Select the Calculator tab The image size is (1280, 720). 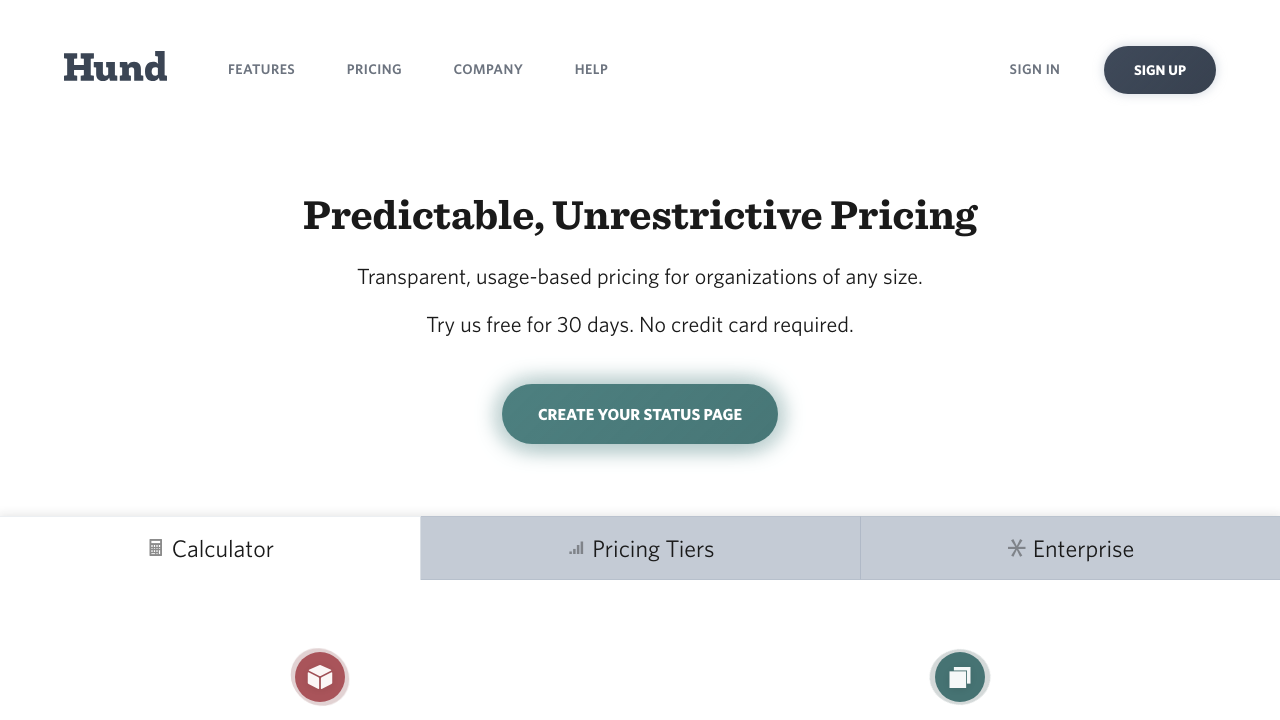tap(222, 549)
